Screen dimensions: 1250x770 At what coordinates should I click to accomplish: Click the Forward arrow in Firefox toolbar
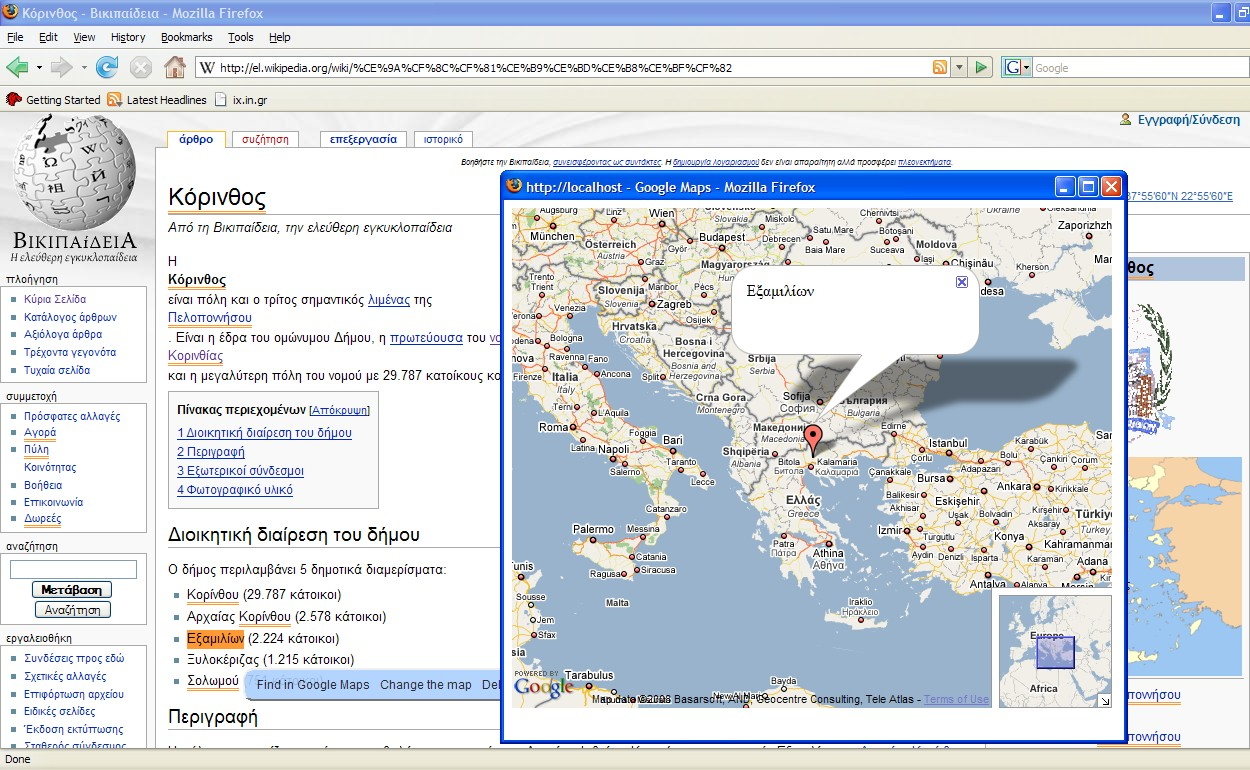(x=62, y=68)
